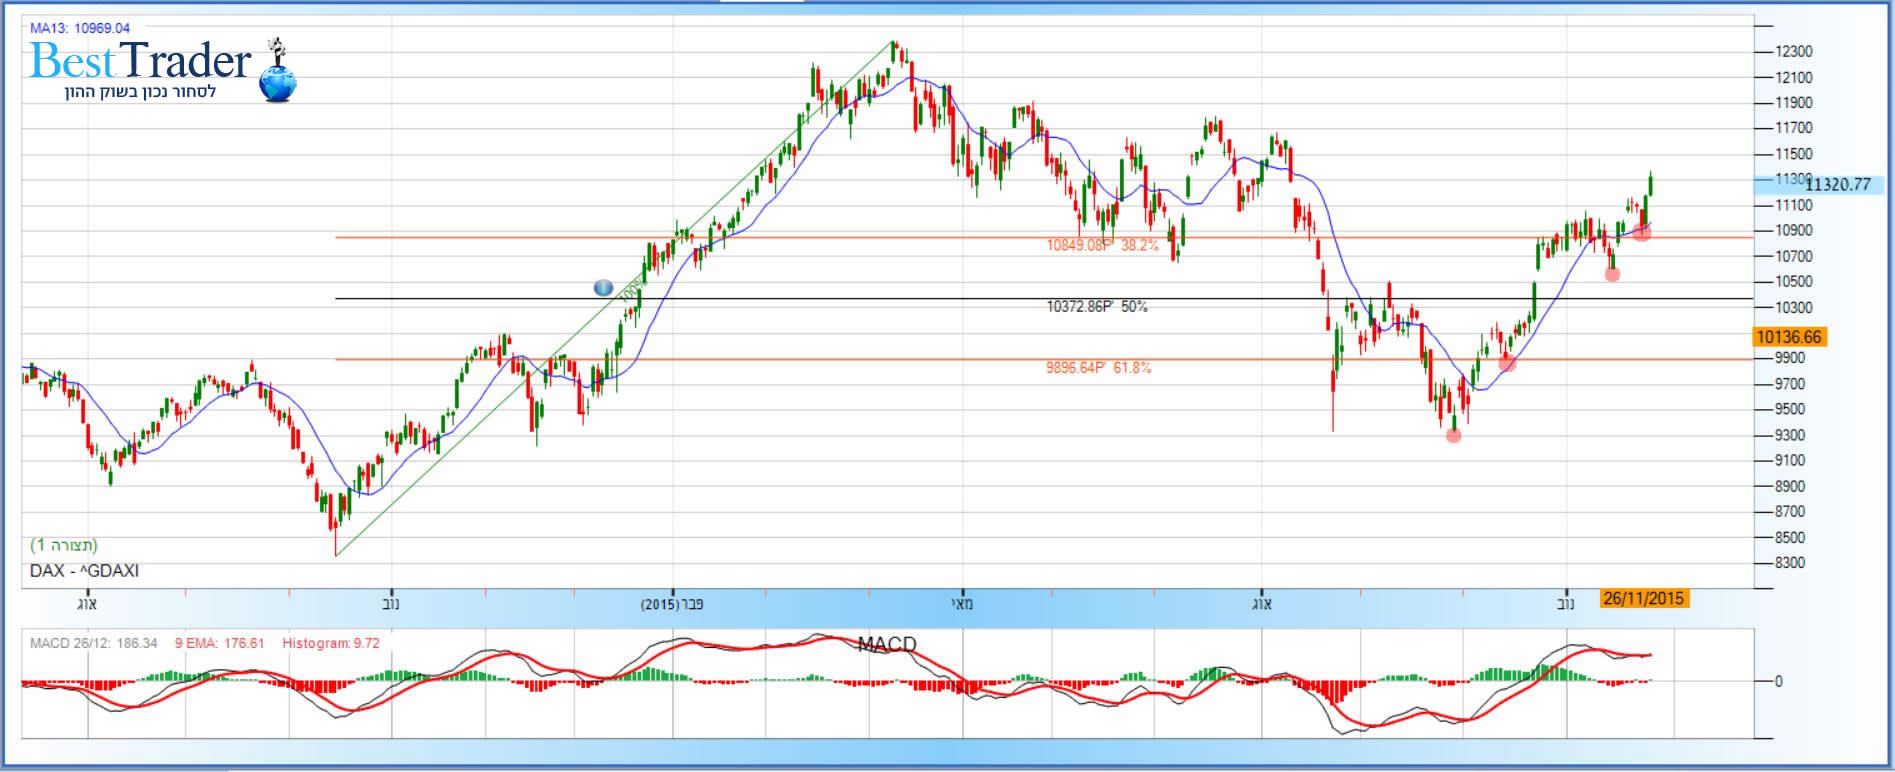The height and width of the screenshot is (772, 1895).
Task: Select the 26/11/2015 date marker
Action: click(x=1643, y=599)
